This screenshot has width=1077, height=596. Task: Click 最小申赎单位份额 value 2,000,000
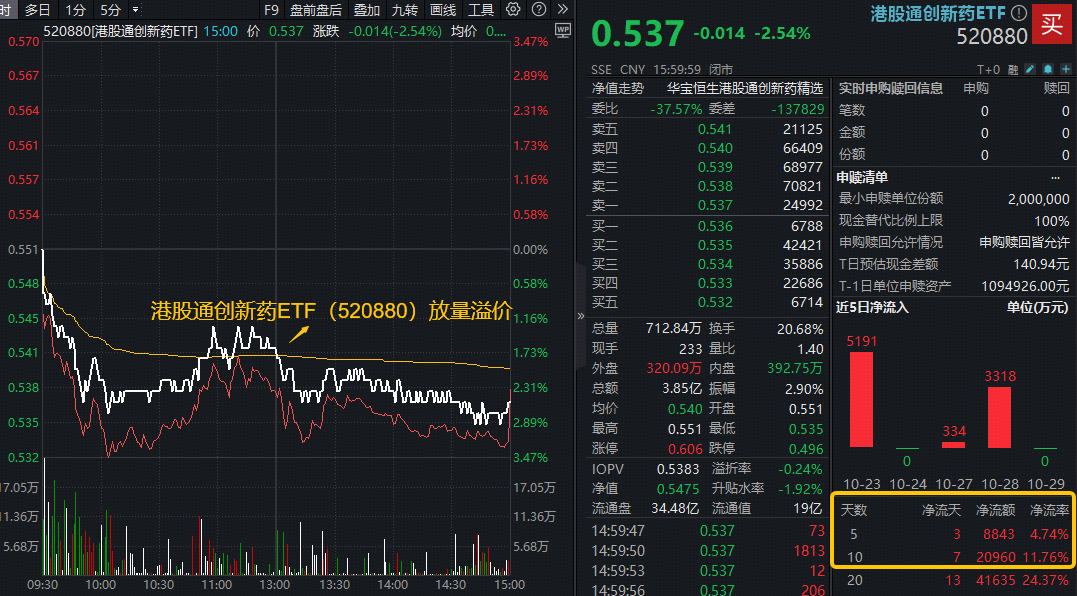[x=1038, y=198]
